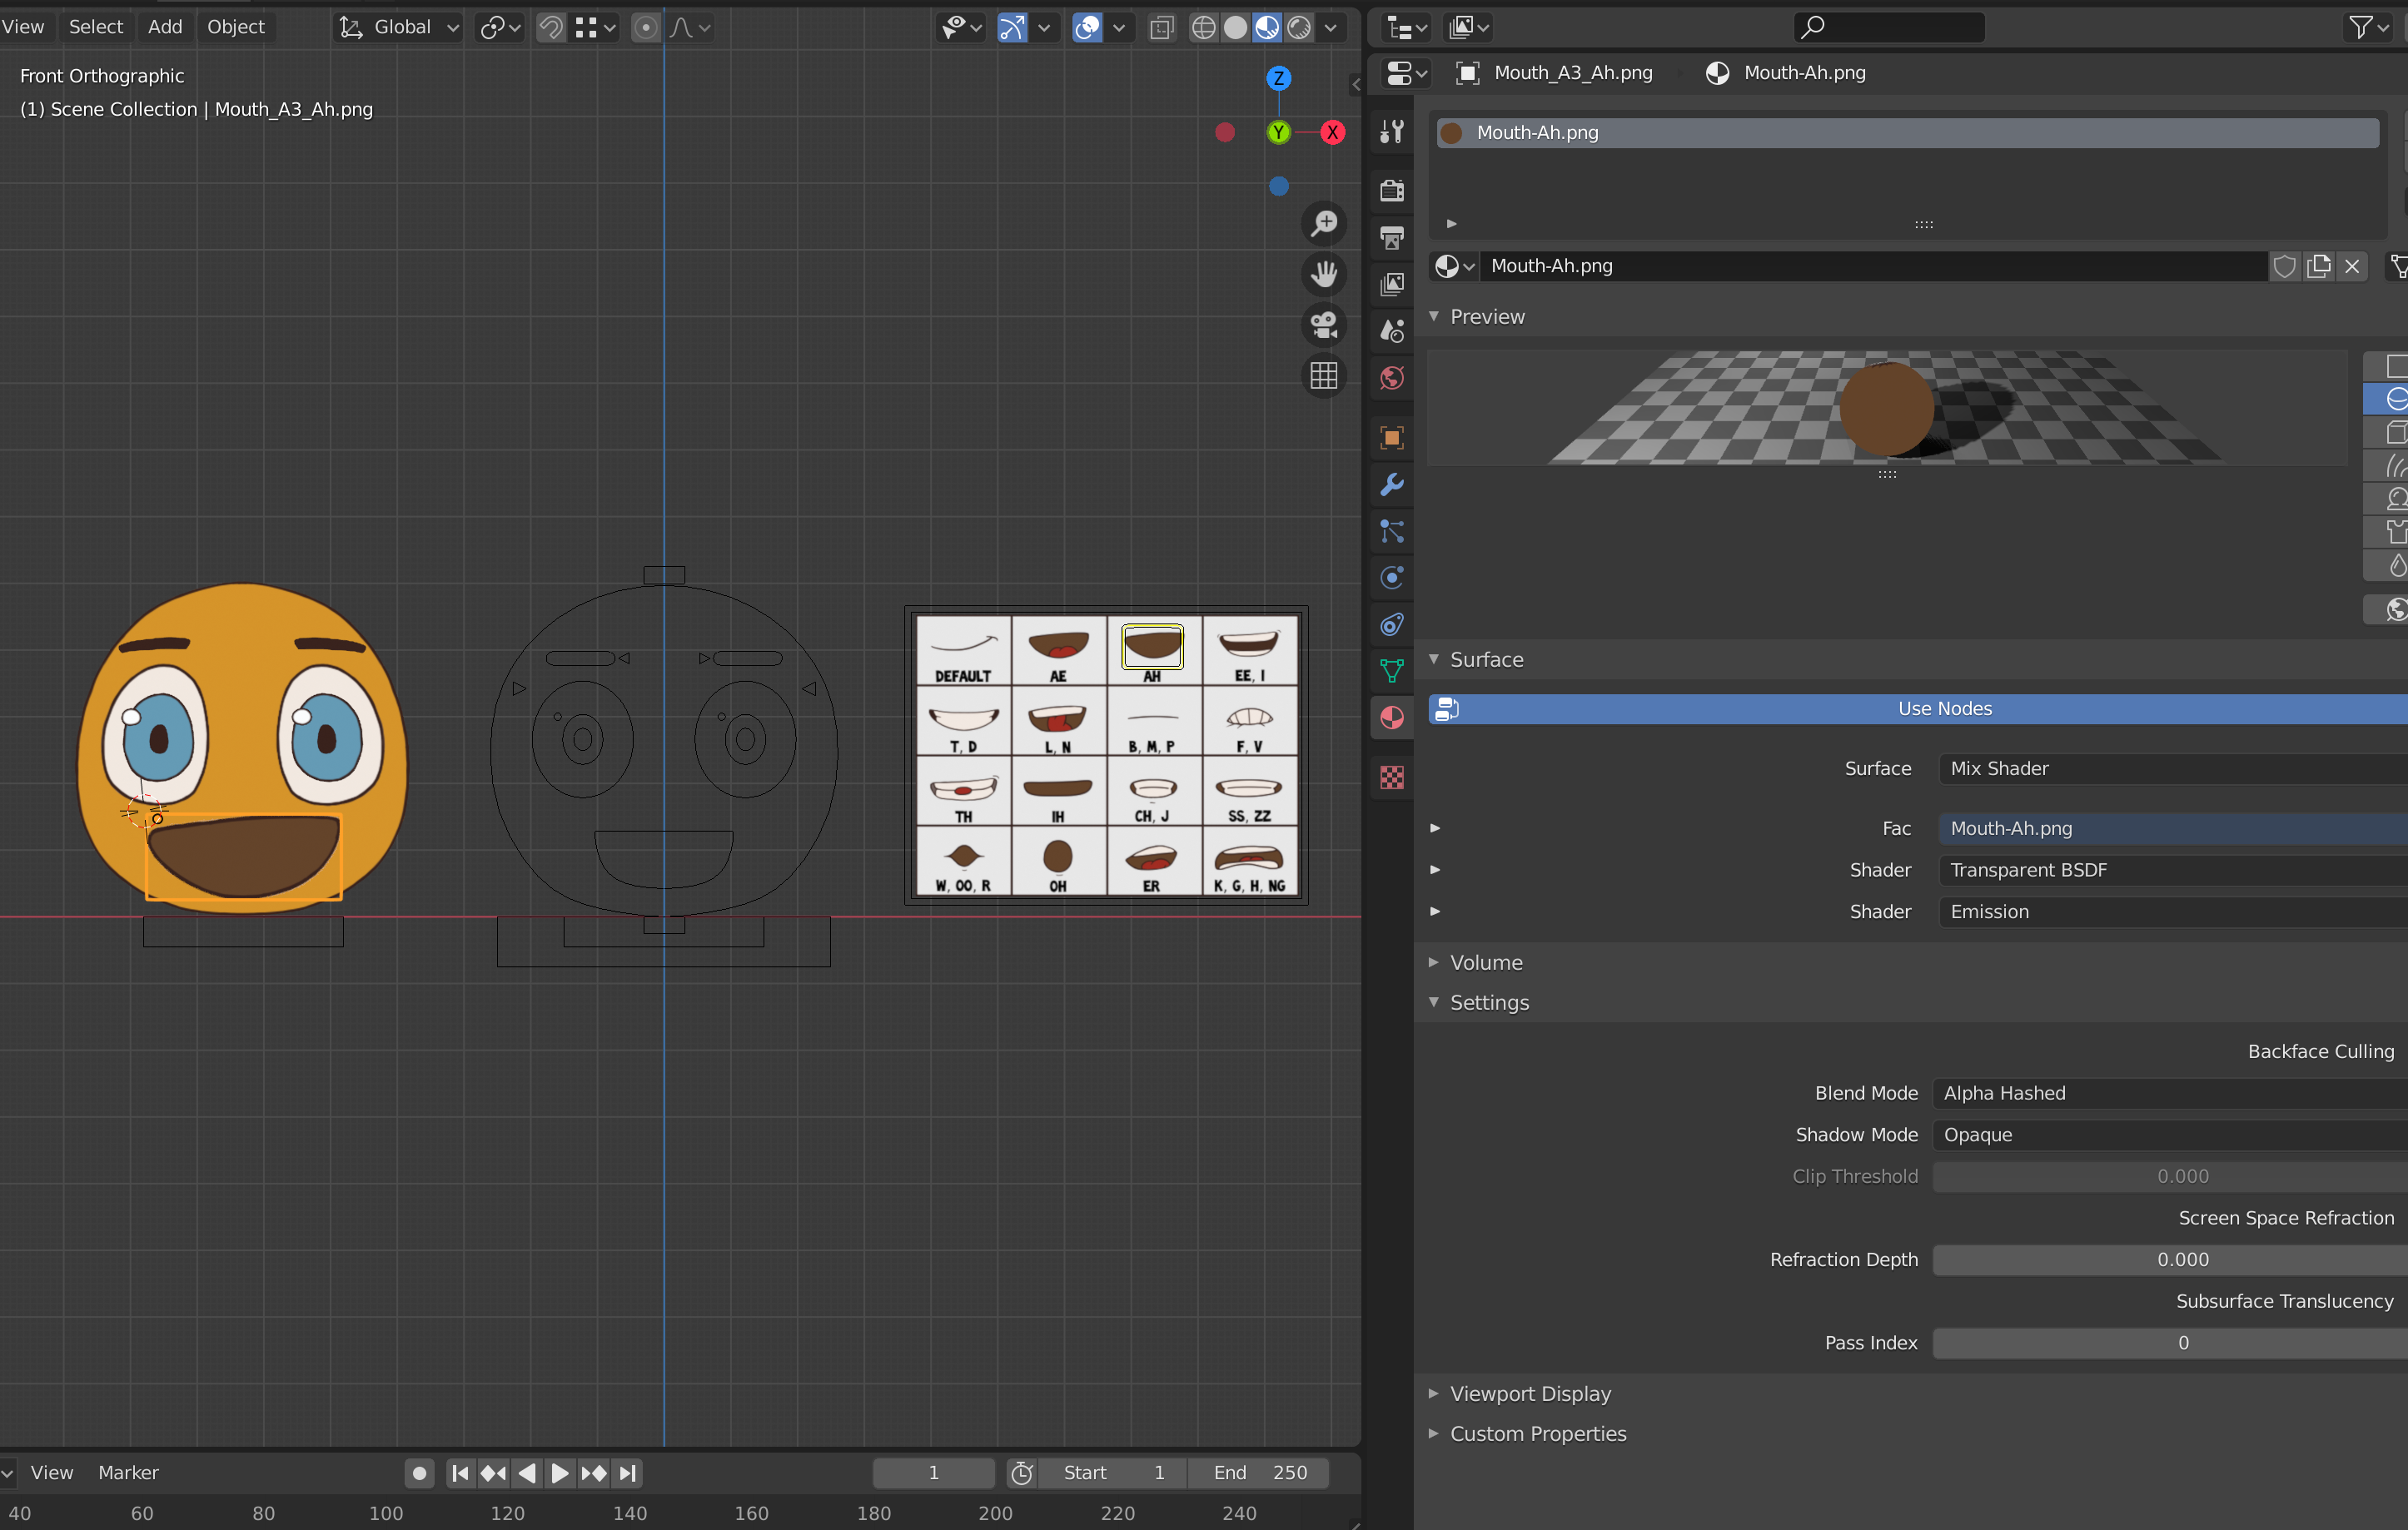Viewport: 2408px width, 1530px height.
Task: Open the Render properties tab icon
Action: pos(1391,190)
